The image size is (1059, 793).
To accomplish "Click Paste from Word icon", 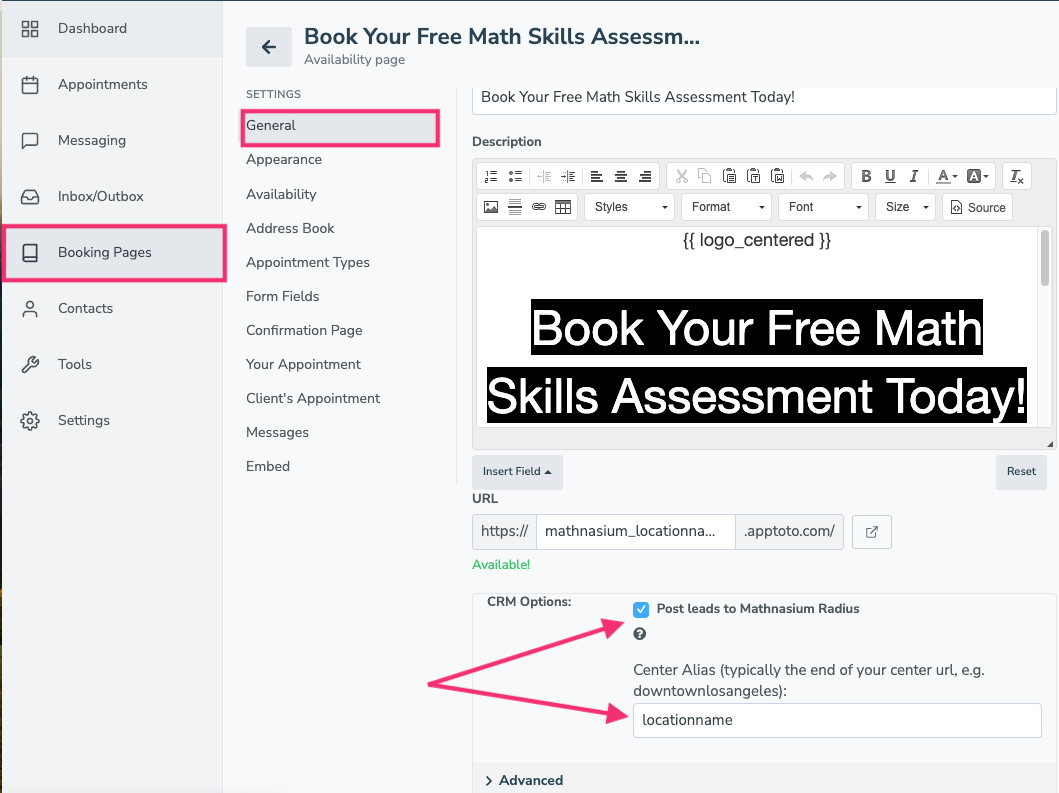I will pyautogui.click(x=777, y=176).
